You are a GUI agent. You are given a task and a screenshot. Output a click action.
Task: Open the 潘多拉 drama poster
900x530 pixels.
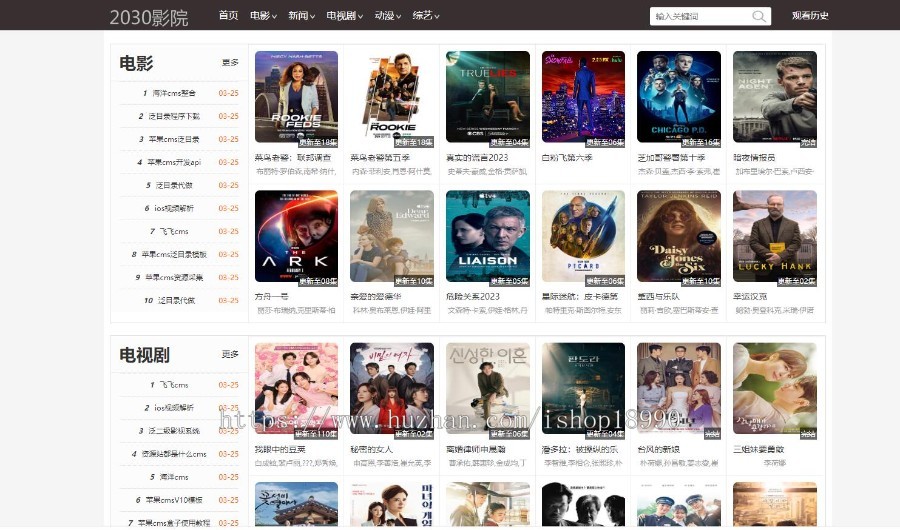(583, 390)
